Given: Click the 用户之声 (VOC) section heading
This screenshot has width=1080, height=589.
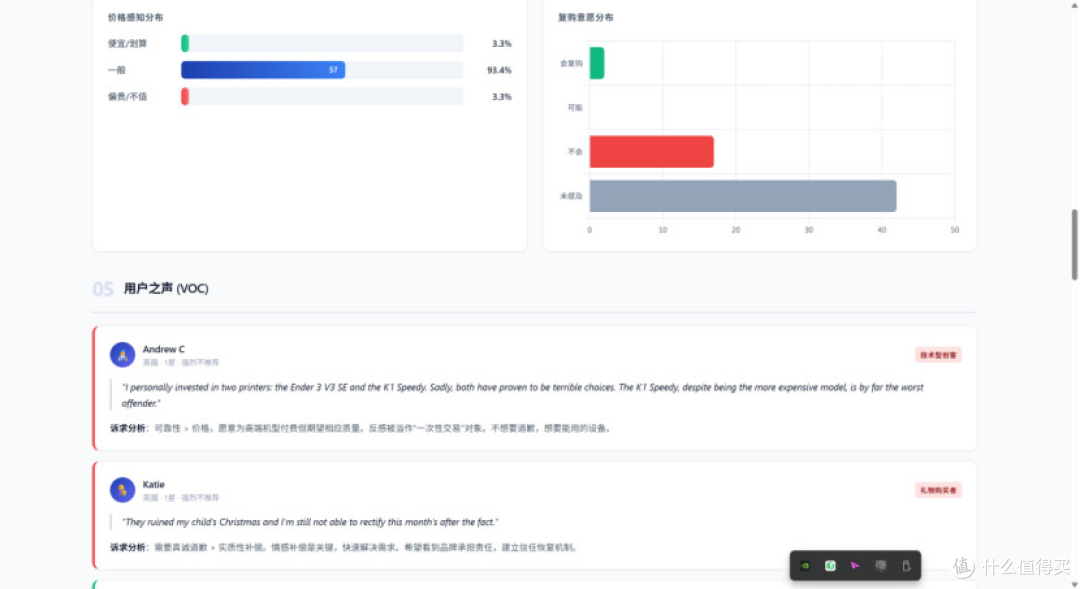Looking at the screenshot, I should pos(166,288).
